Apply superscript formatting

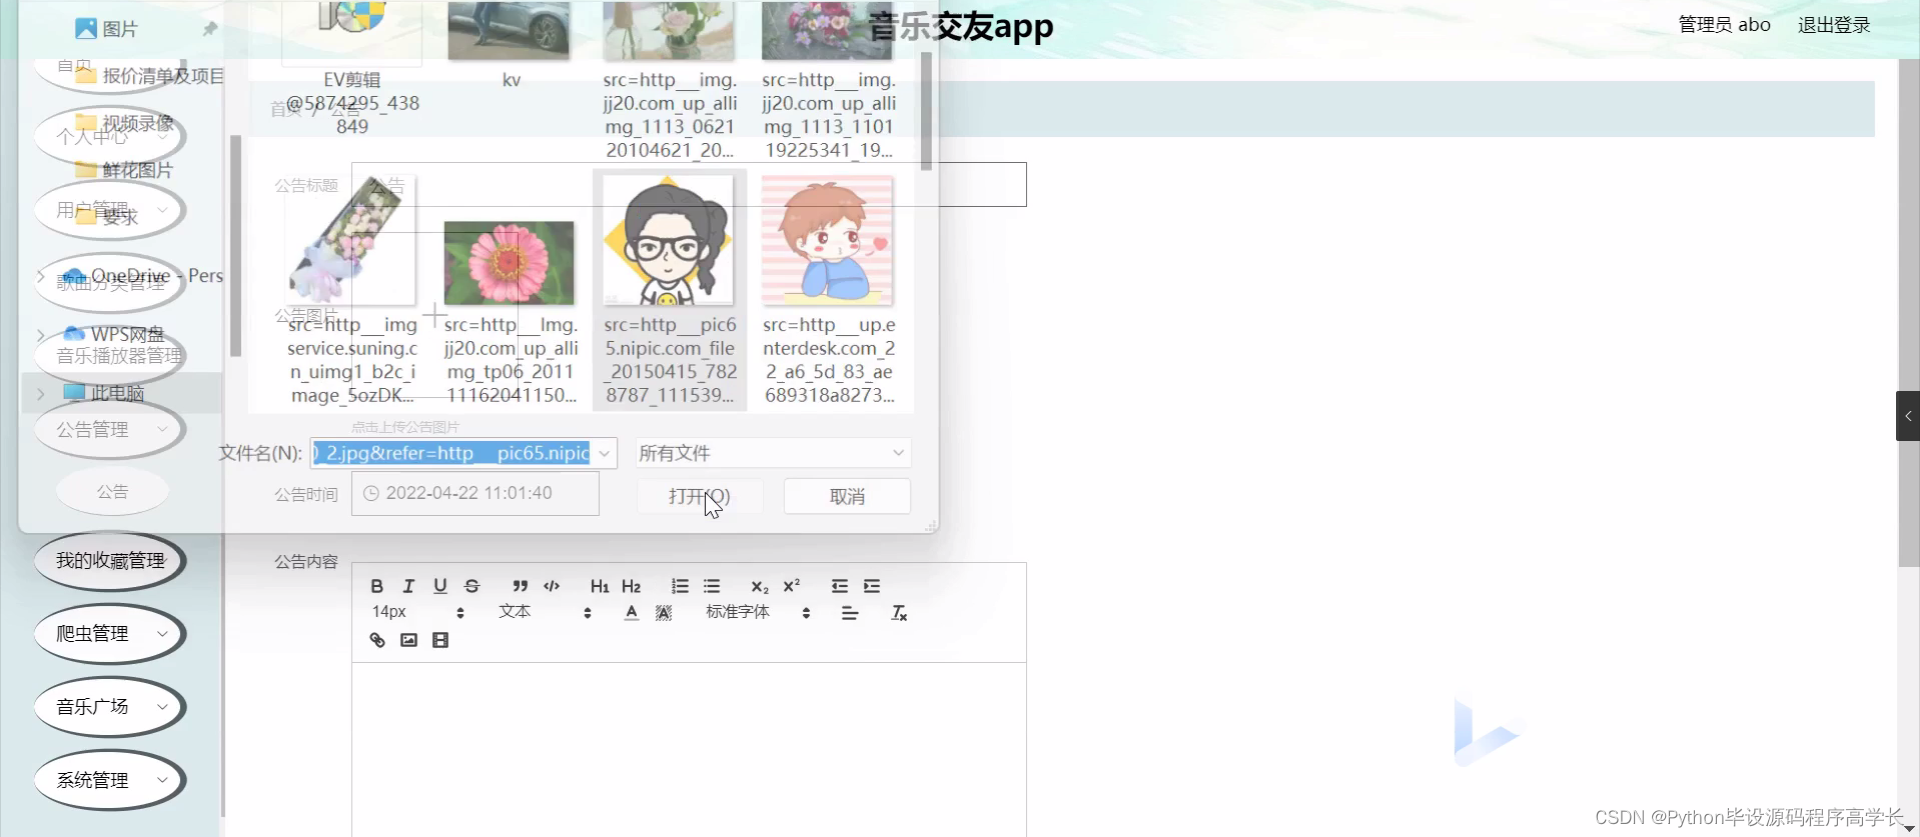tap(792, 586)
